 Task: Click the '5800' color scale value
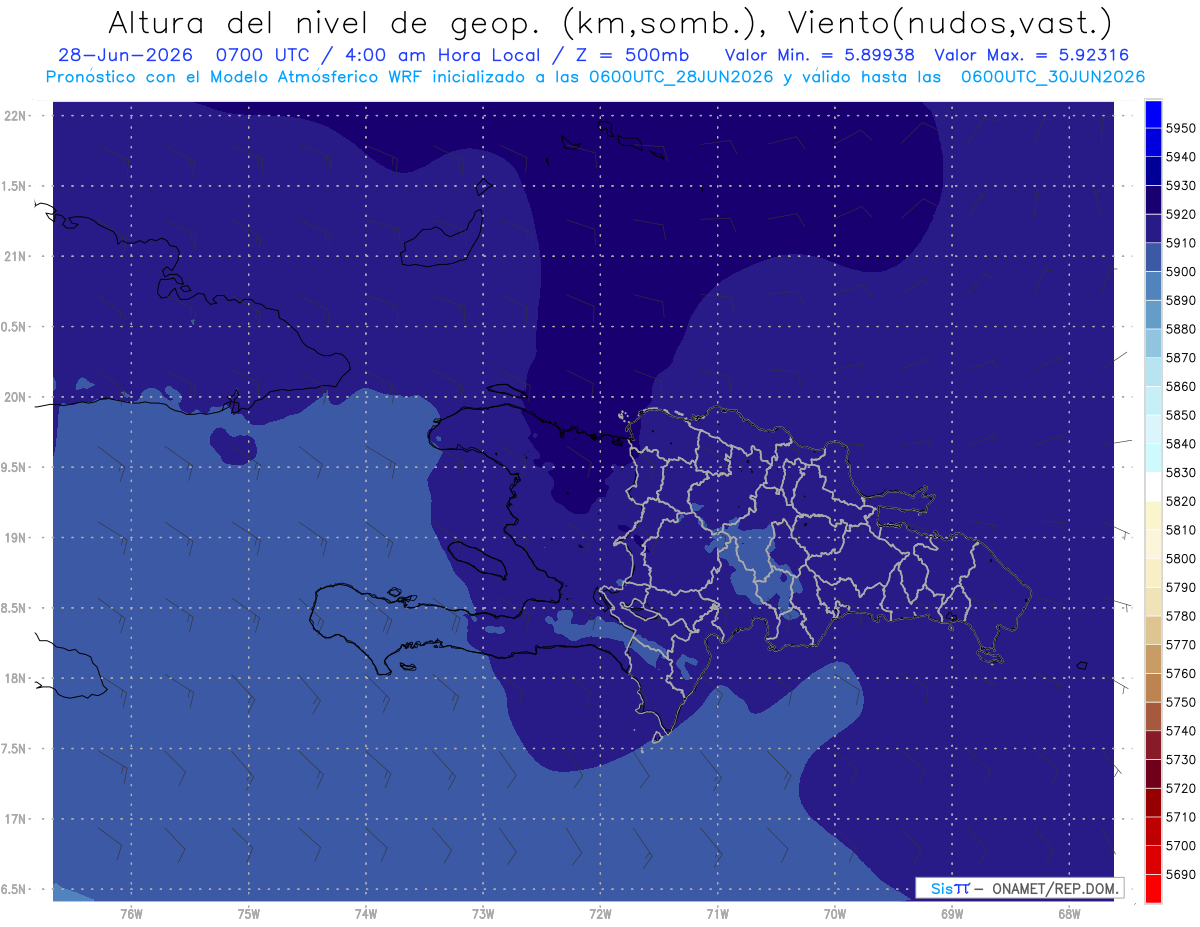1180,559
